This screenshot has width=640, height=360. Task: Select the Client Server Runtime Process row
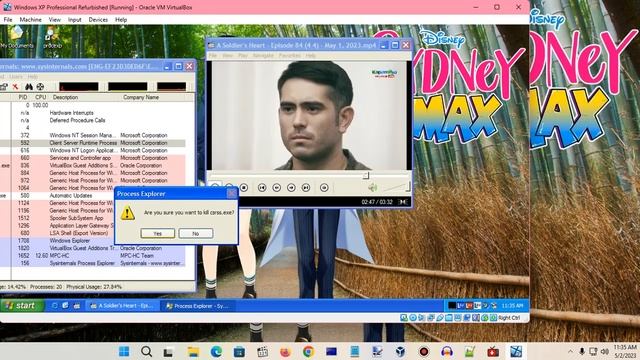point(93,143)
